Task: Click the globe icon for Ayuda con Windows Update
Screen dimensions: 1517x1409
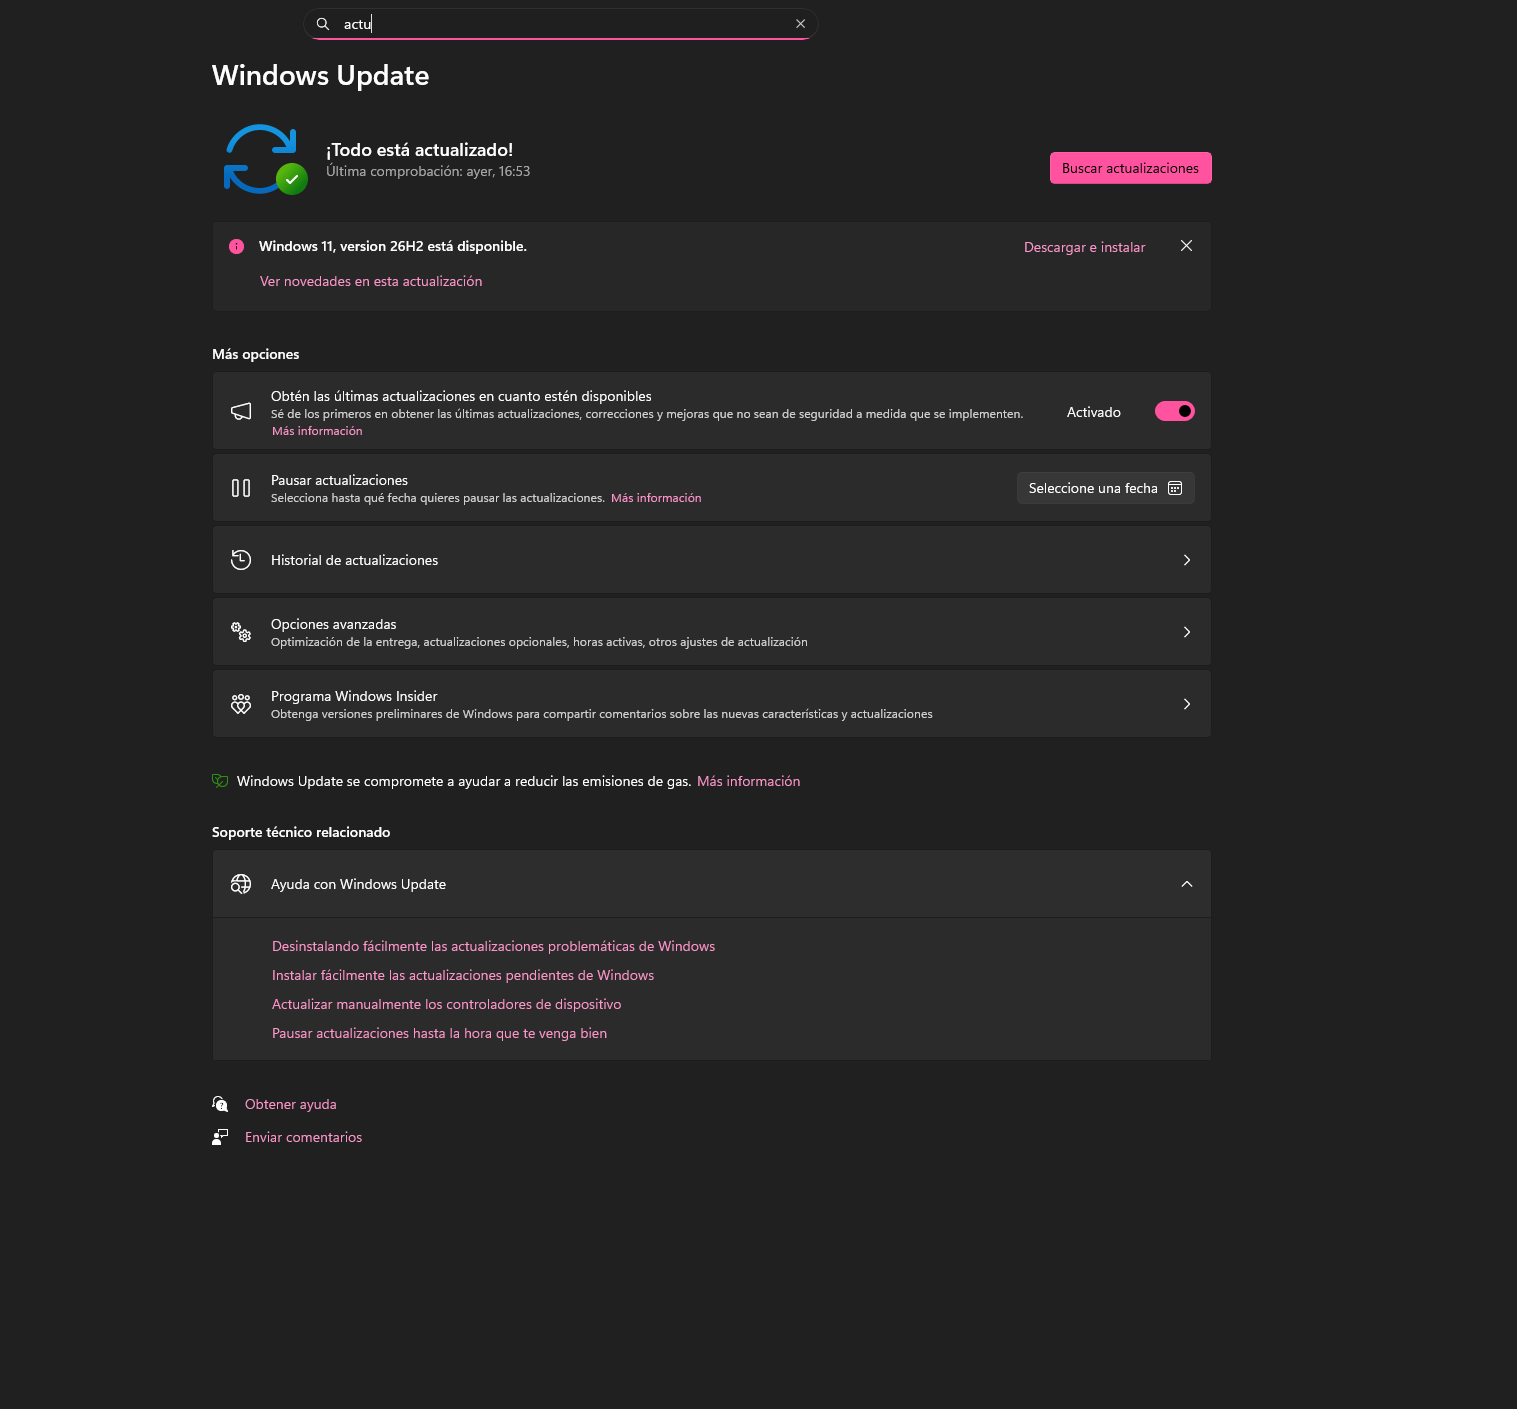Action: click(241, 884)
